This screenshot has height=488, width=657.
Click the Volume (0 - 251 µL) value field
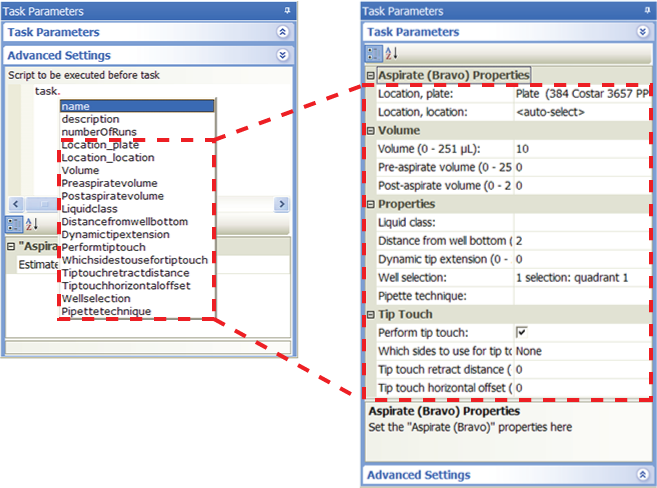pos(580,149)
